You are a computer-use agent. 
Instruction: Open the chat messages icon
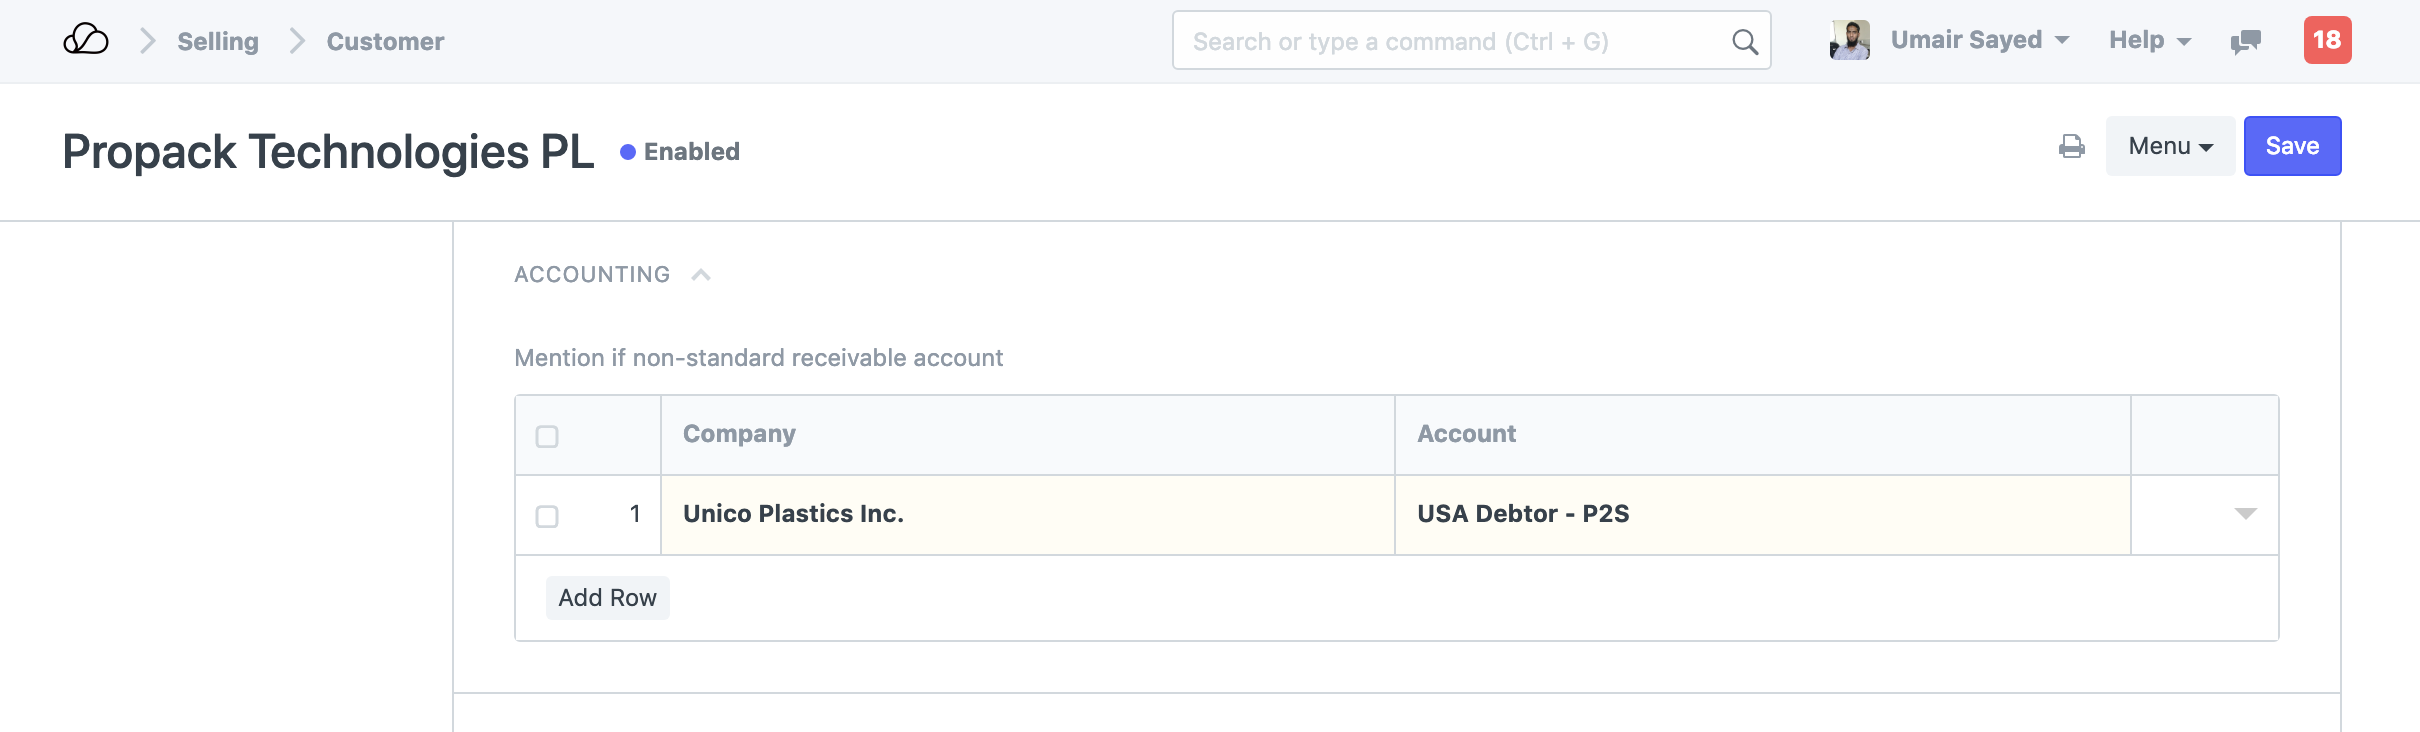(x=2245, y=42)
